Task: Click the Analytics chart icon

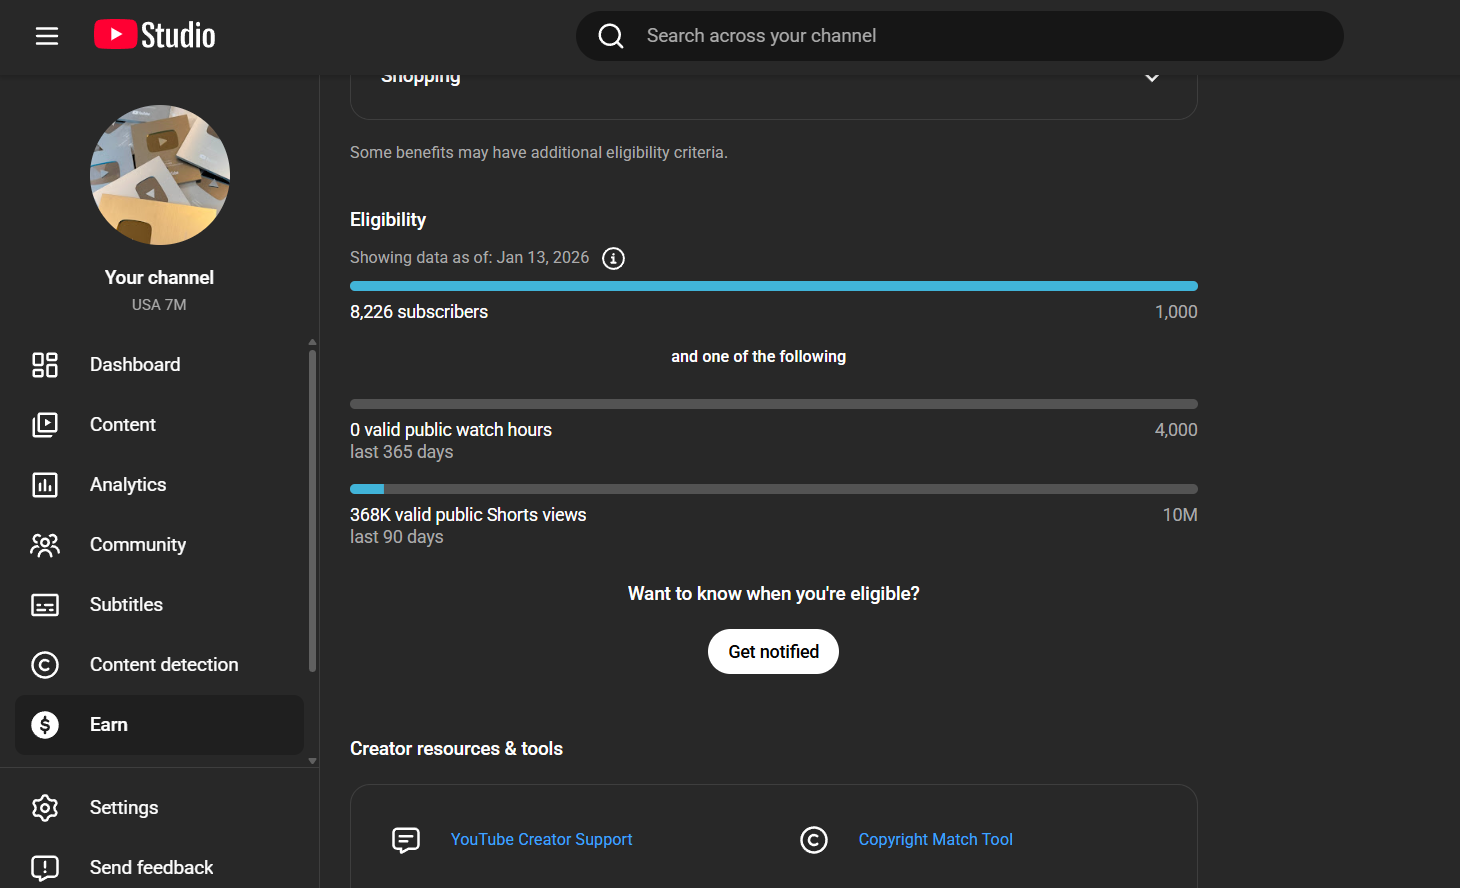Action: click(45, 485)
